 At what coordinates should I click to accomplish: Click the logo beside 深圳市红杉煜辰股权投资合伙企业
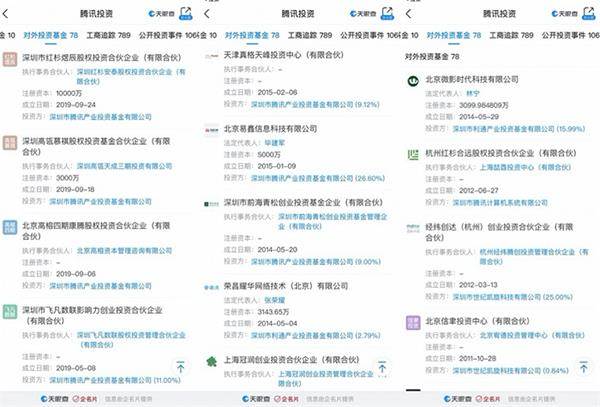pos(10,59)
